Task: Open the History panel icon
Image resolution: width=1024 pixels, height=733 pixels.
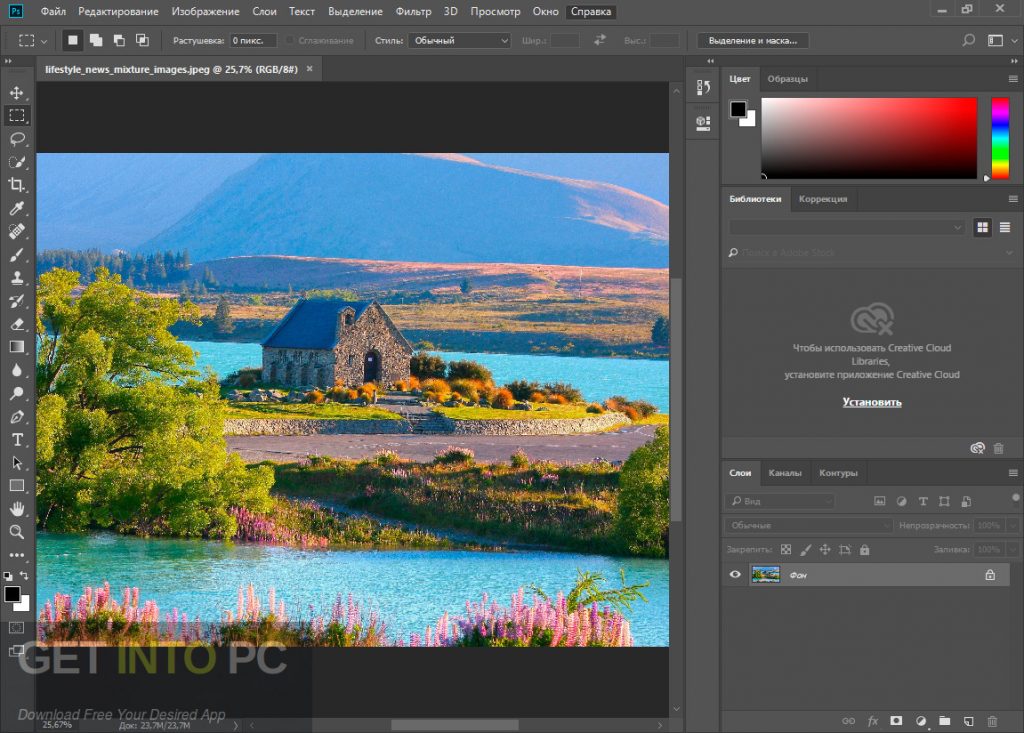Action: [x=703, y=88]
